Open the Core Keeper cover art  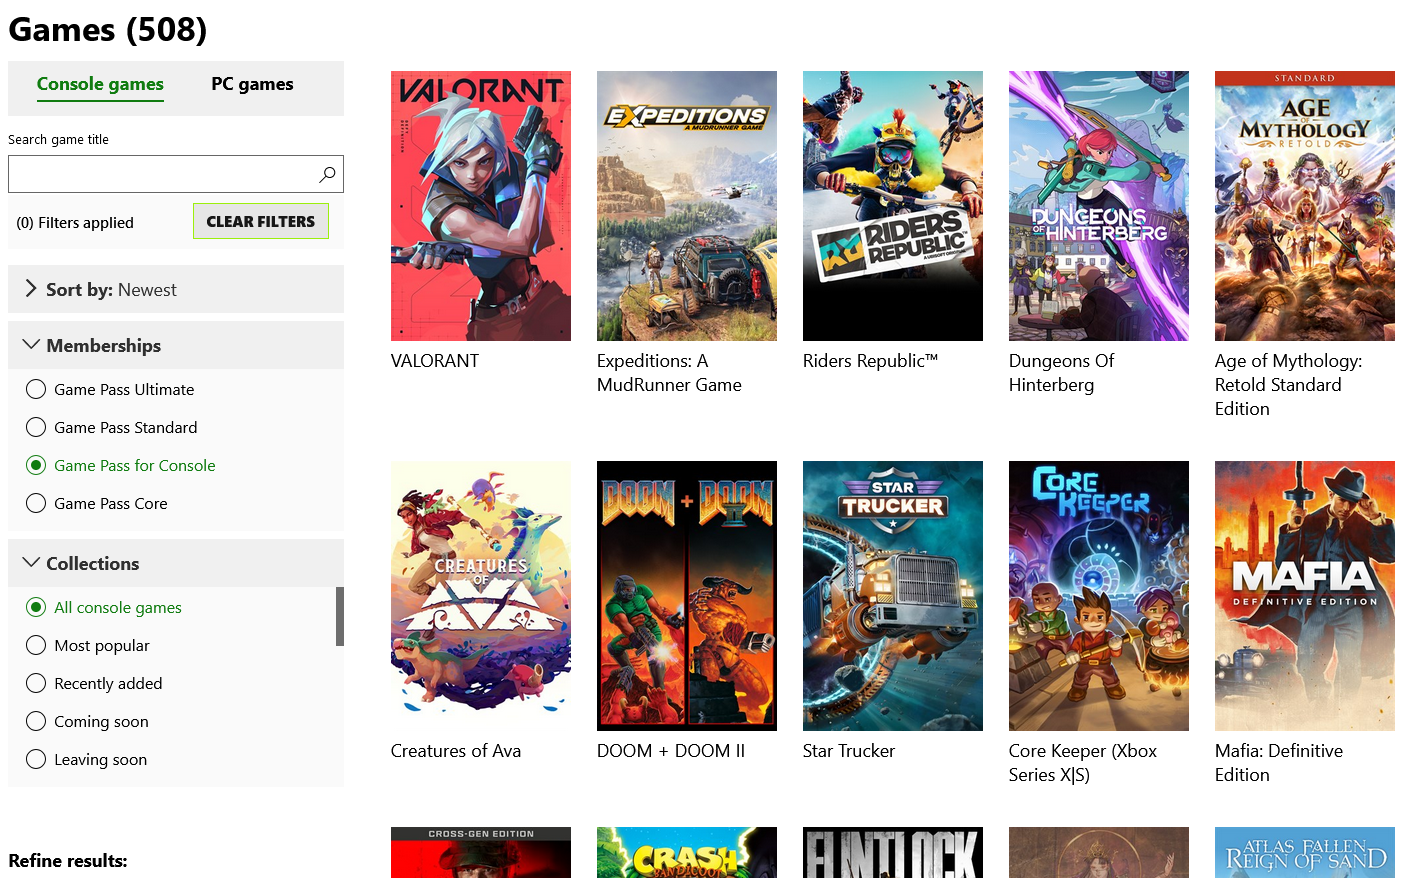pos(1099,596)
